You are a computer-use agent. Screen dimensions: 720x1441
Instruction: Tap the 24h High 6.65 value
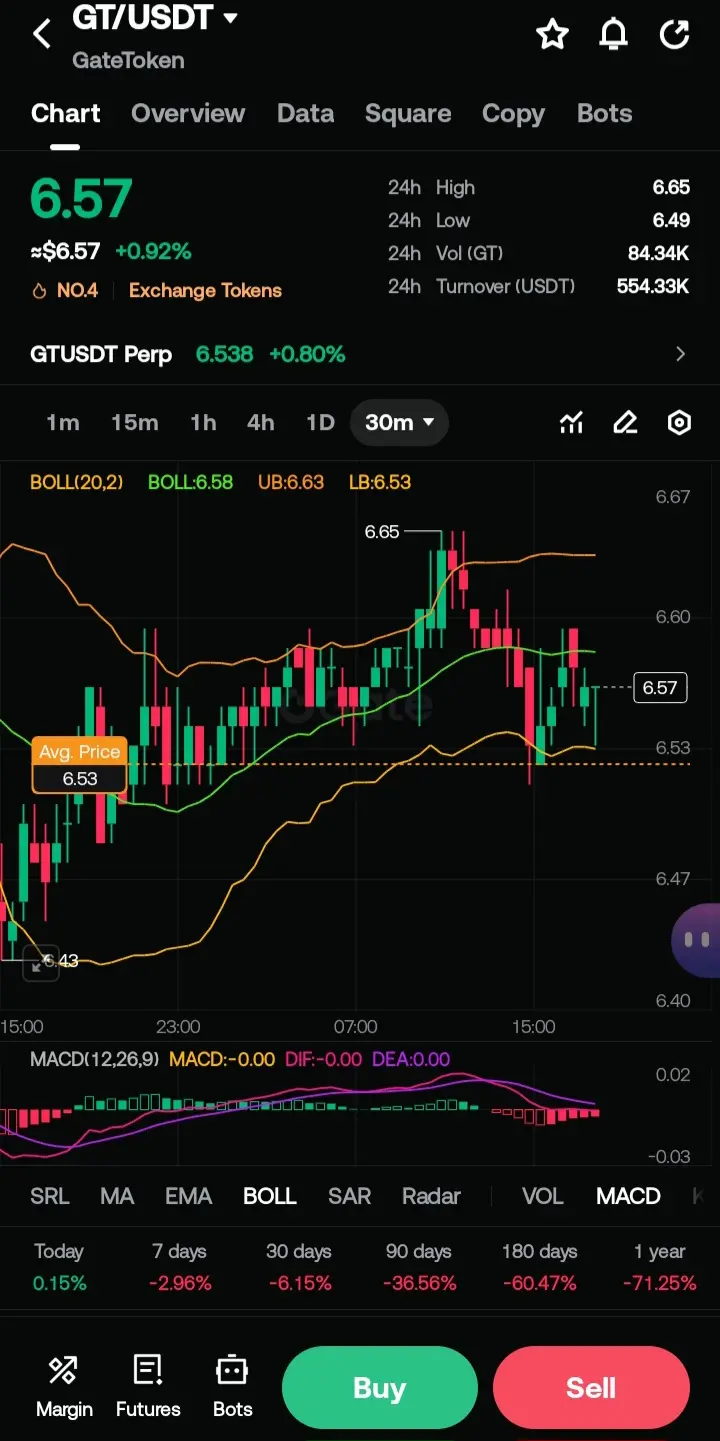point(671,187)
